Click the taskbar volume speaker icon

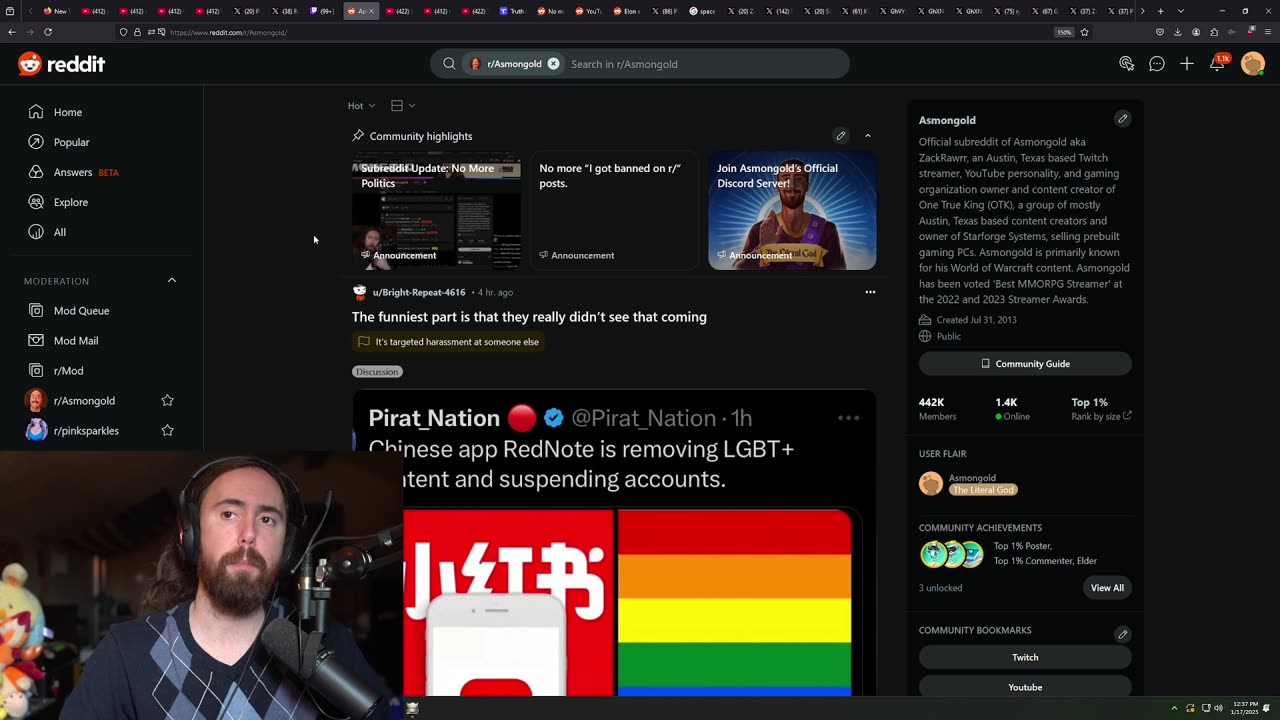(1218, 708)
